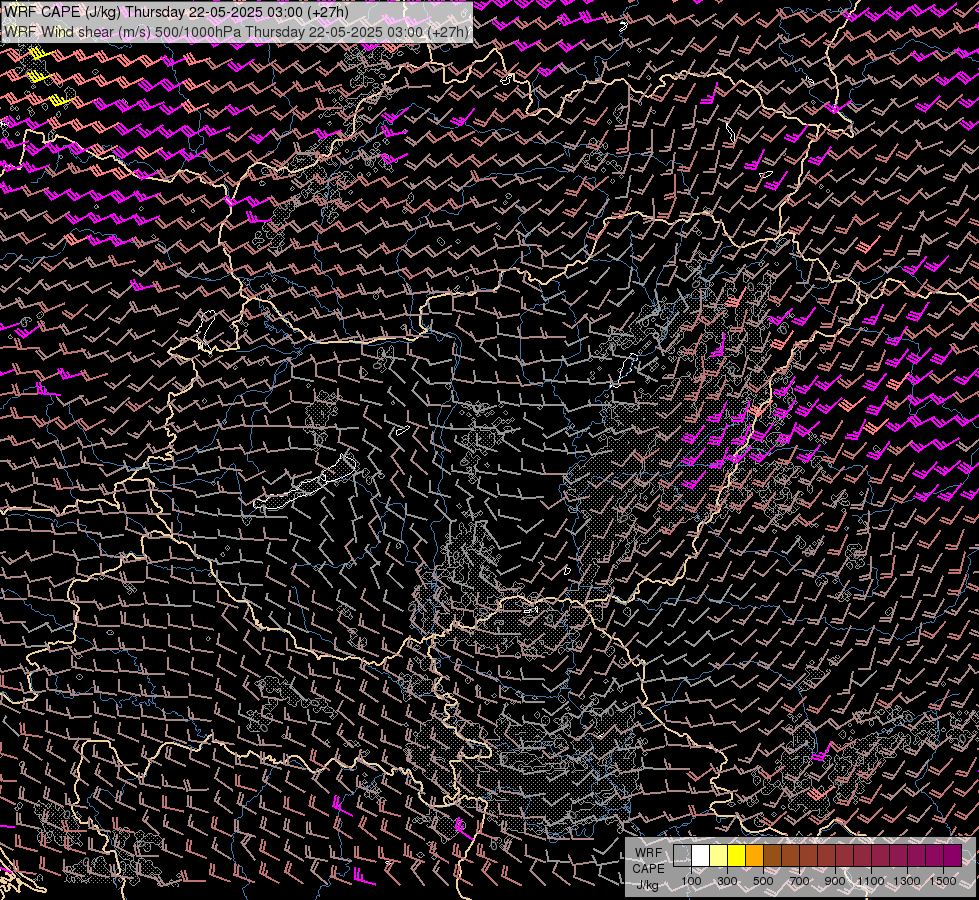Pick the bright yellow CAPE legend swatch
Image resolution: width=979 pixels, height=900 pixels.
737,855
